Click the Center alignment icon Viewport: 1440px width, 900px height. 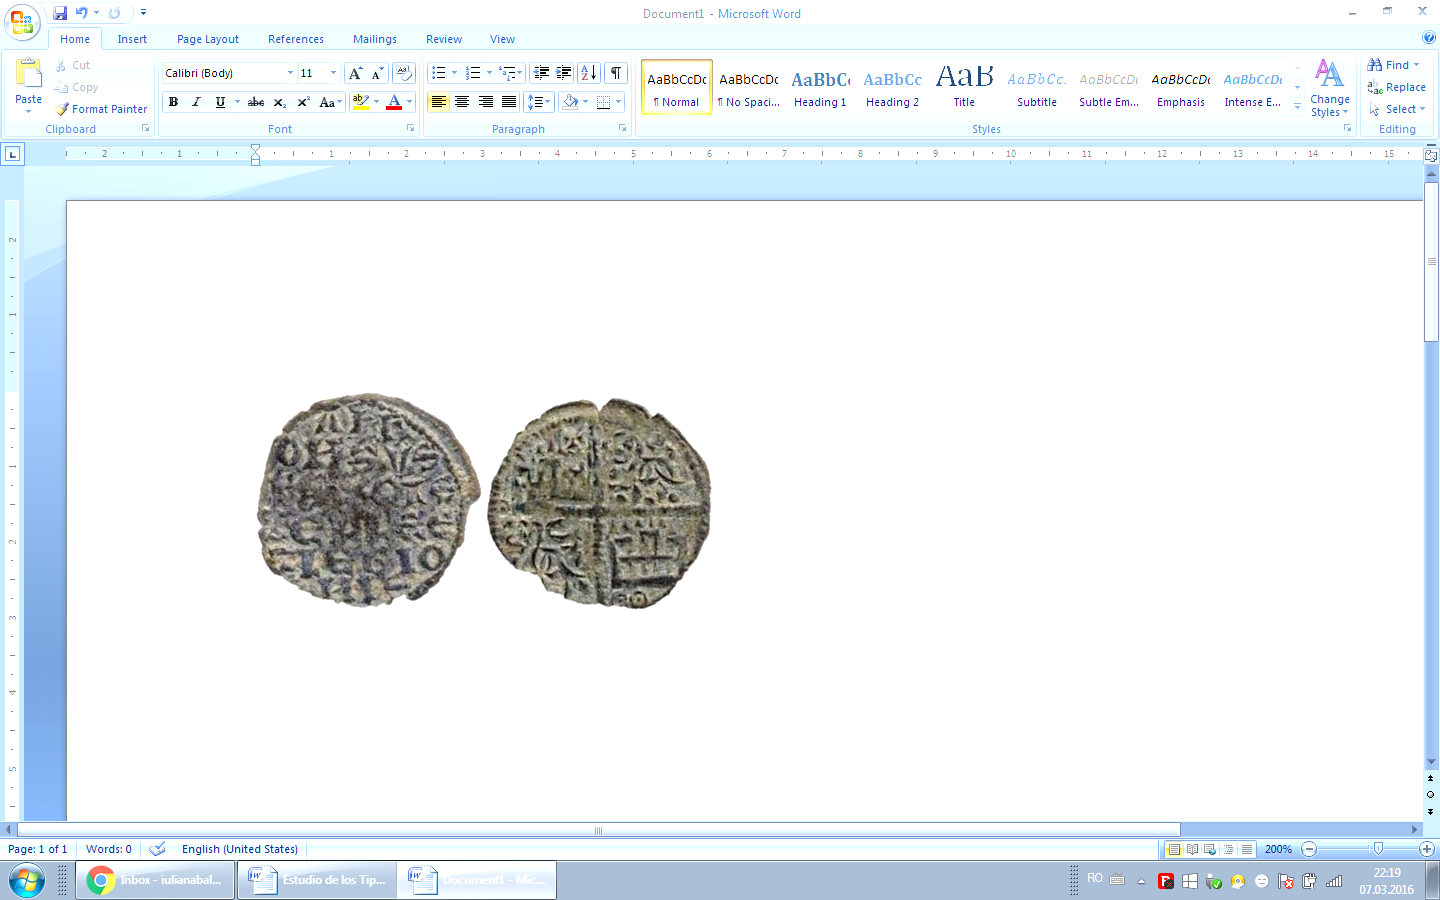(x=462, y=102)
